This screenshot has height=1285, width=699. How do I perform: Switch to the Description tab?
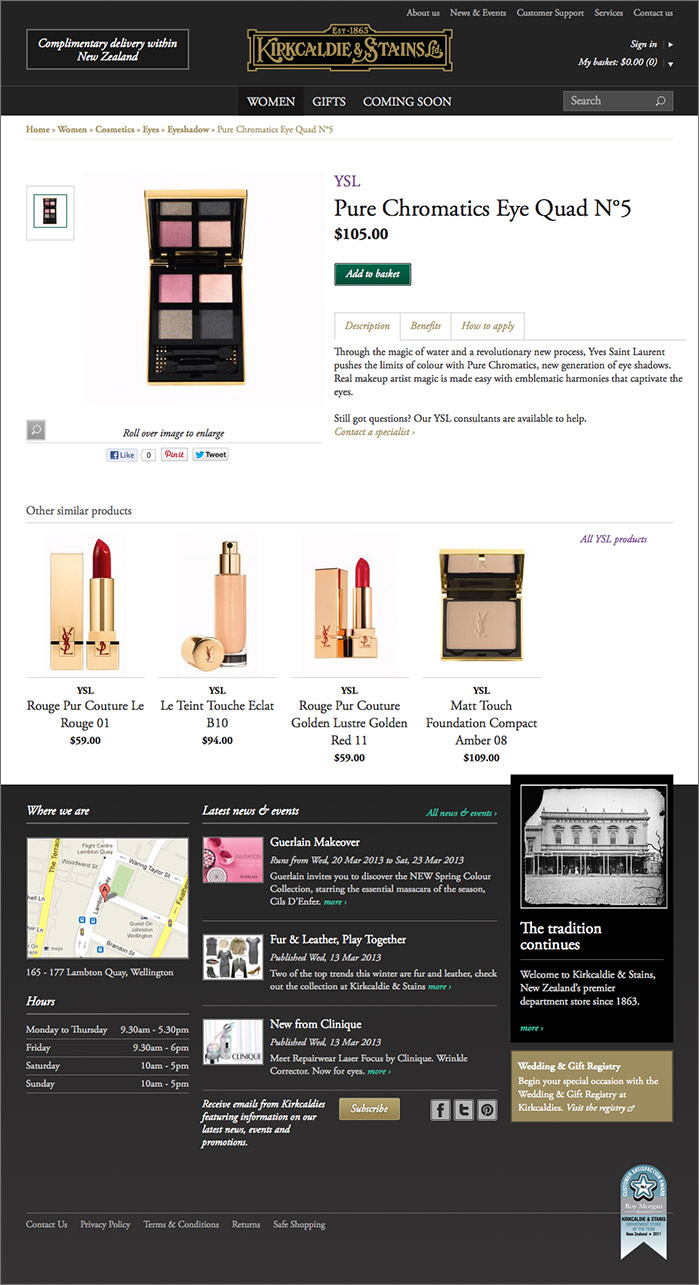pyautogui.click(x=367, y=326)
